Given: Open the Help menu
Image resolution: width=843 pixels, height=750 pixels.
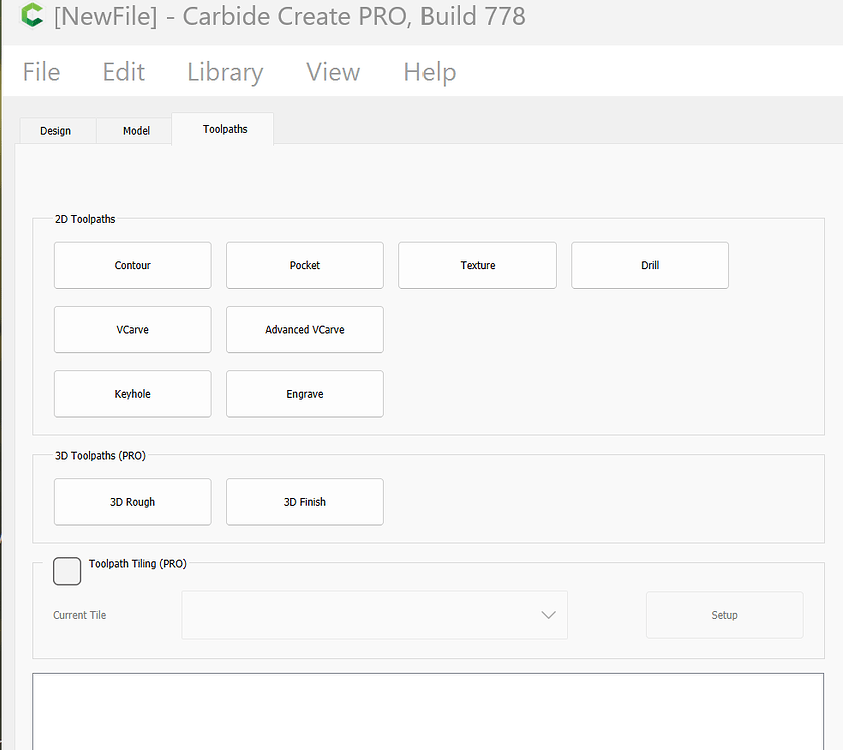Looking at the screenshot, I should tap(430, 73).
